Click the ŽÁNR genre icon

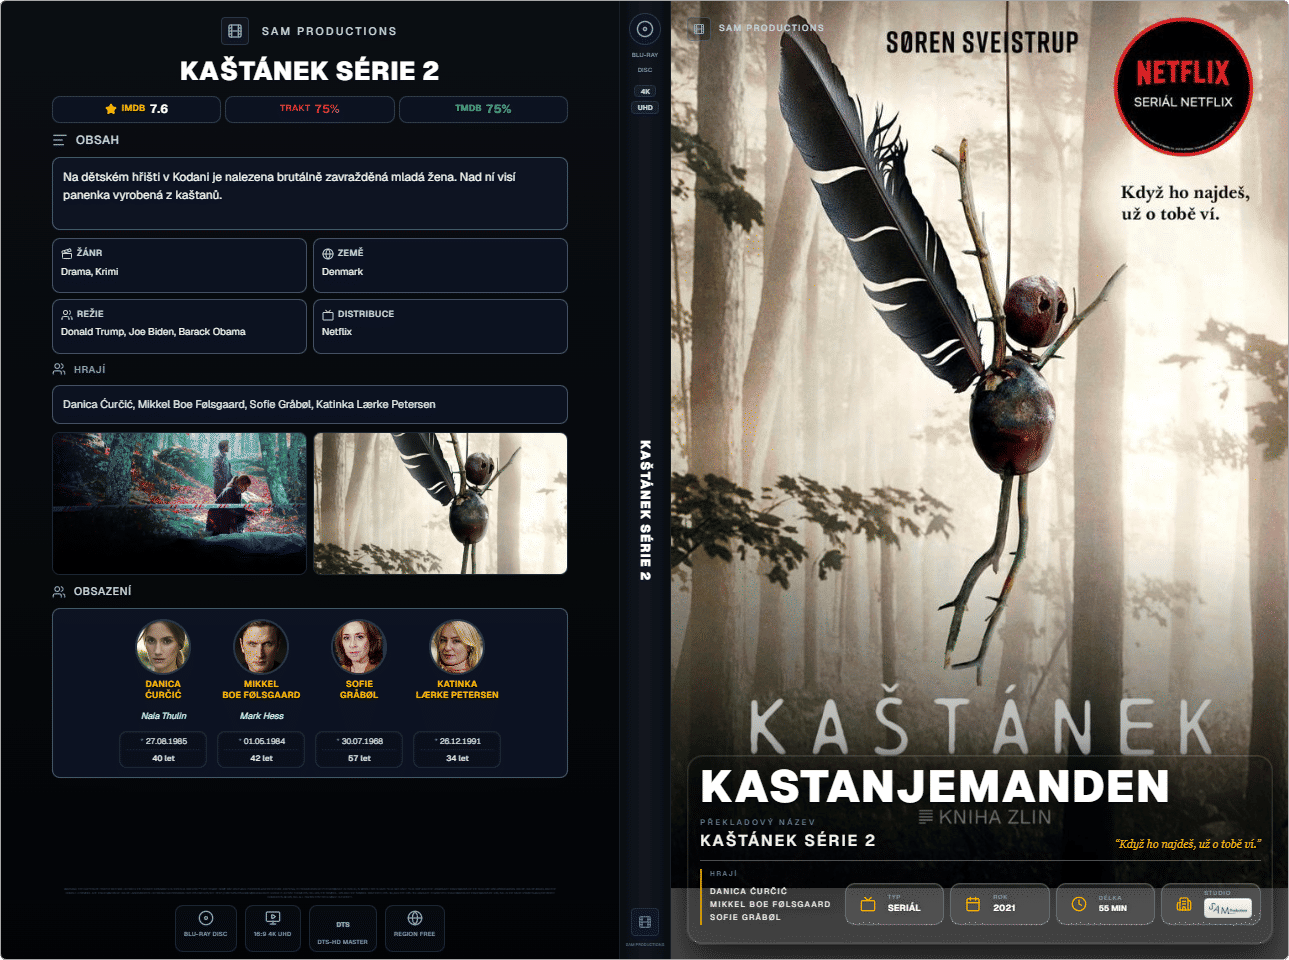point(67,253)
